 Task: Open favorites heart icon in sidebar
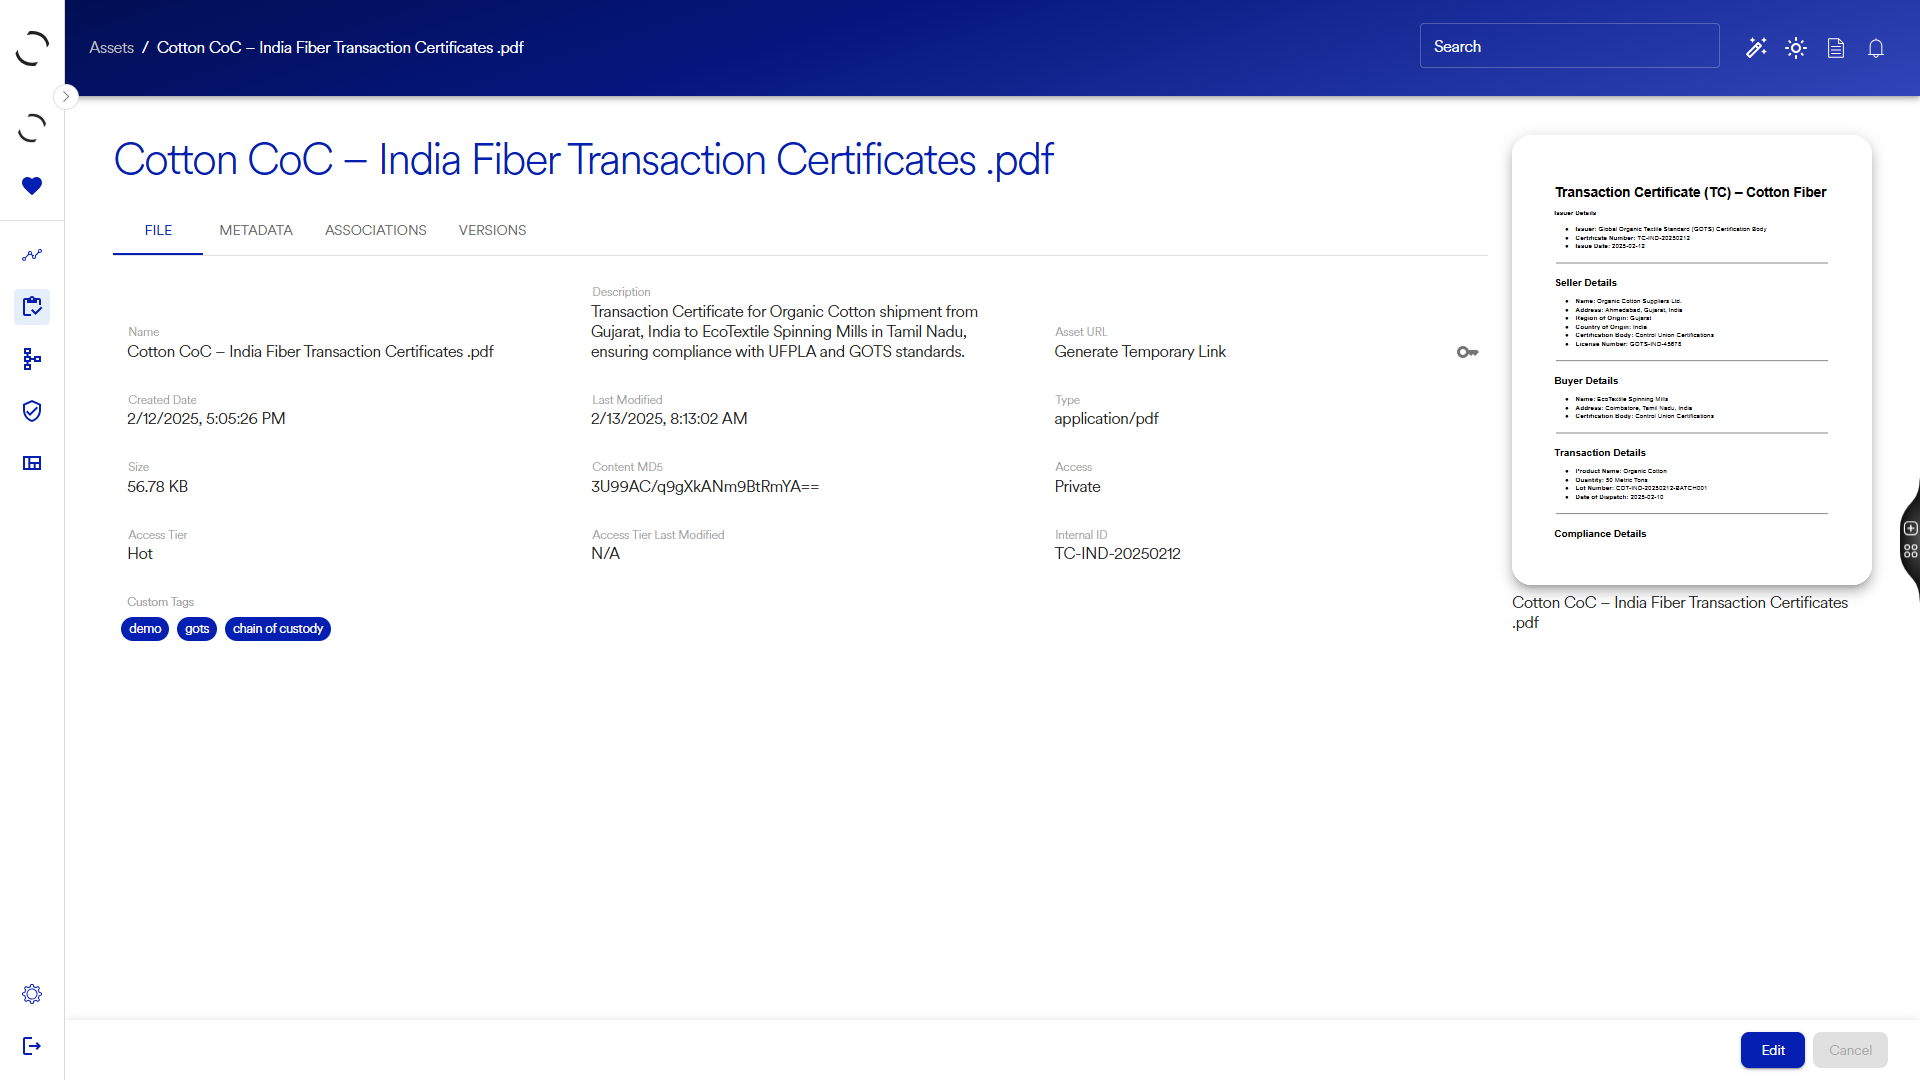click(32, 186)
